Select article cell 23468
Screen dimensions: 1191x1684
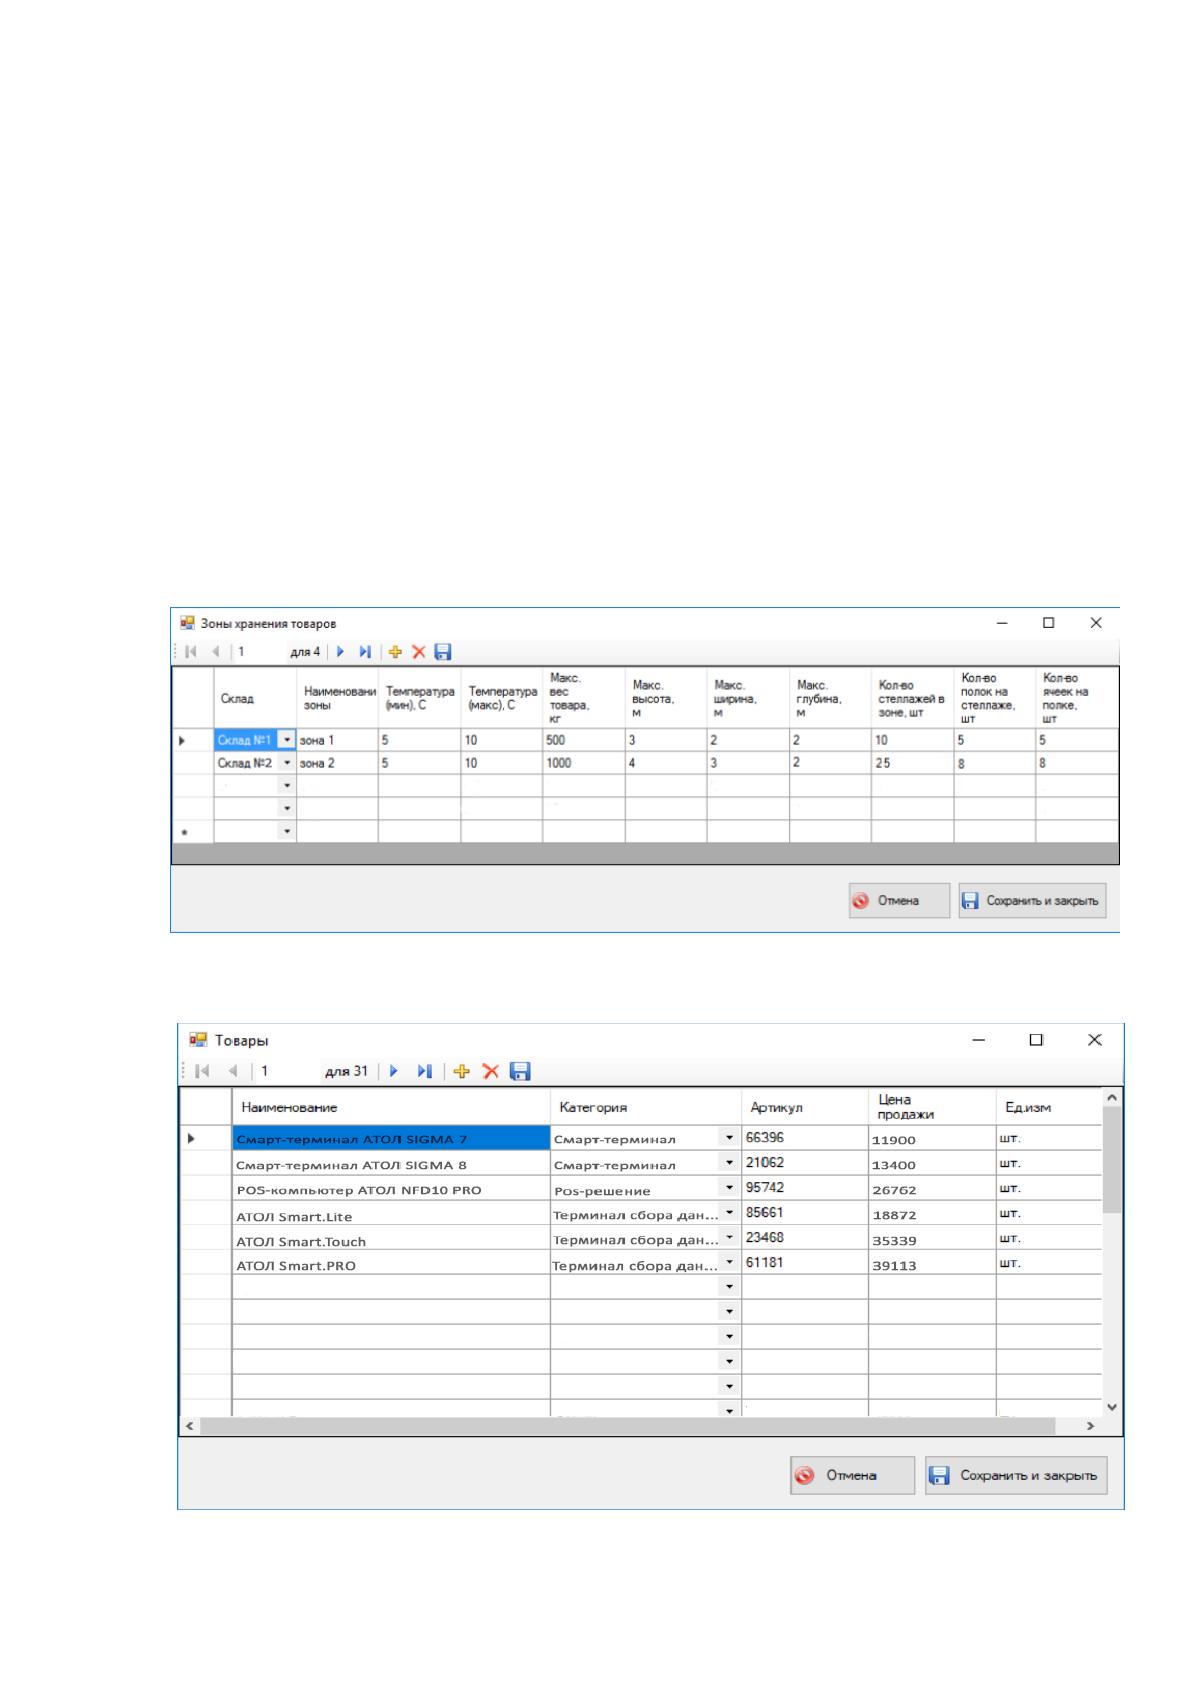click(x=804, y=1238)
